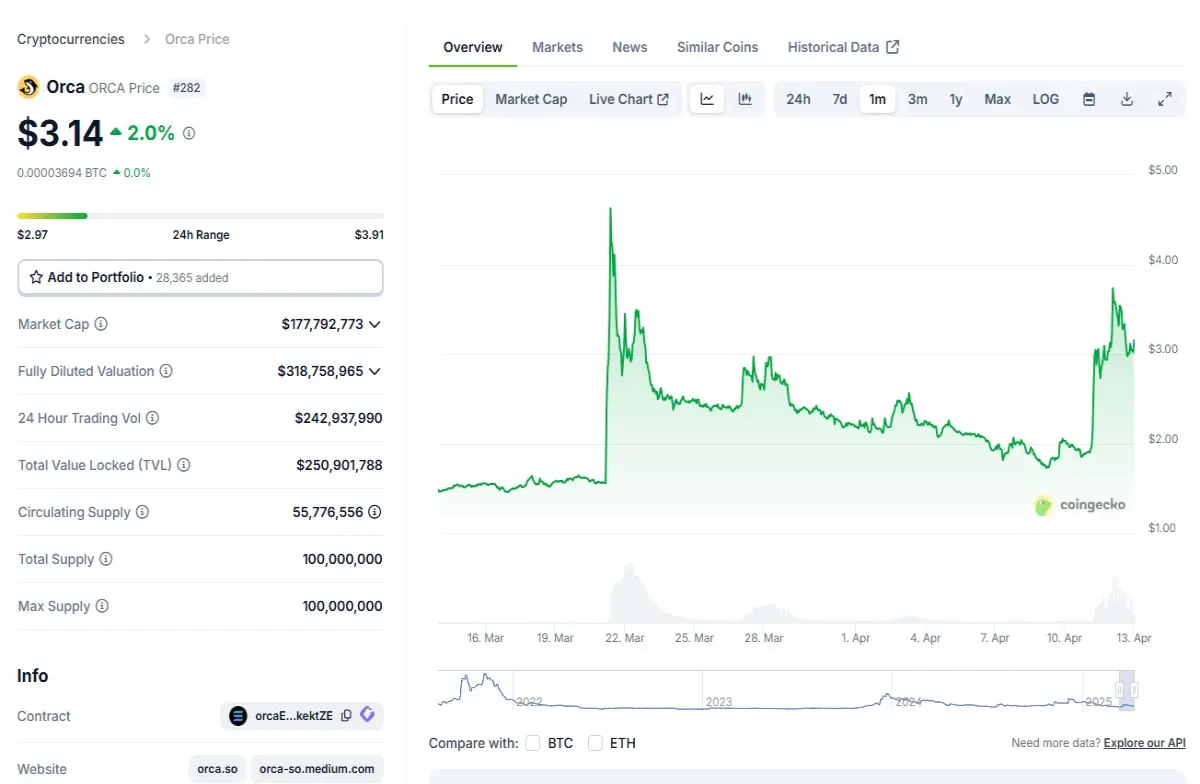Click the Orca Price breadcrumb text
This screenshot has height=784, width=1200.
click(x=197, y=39)
